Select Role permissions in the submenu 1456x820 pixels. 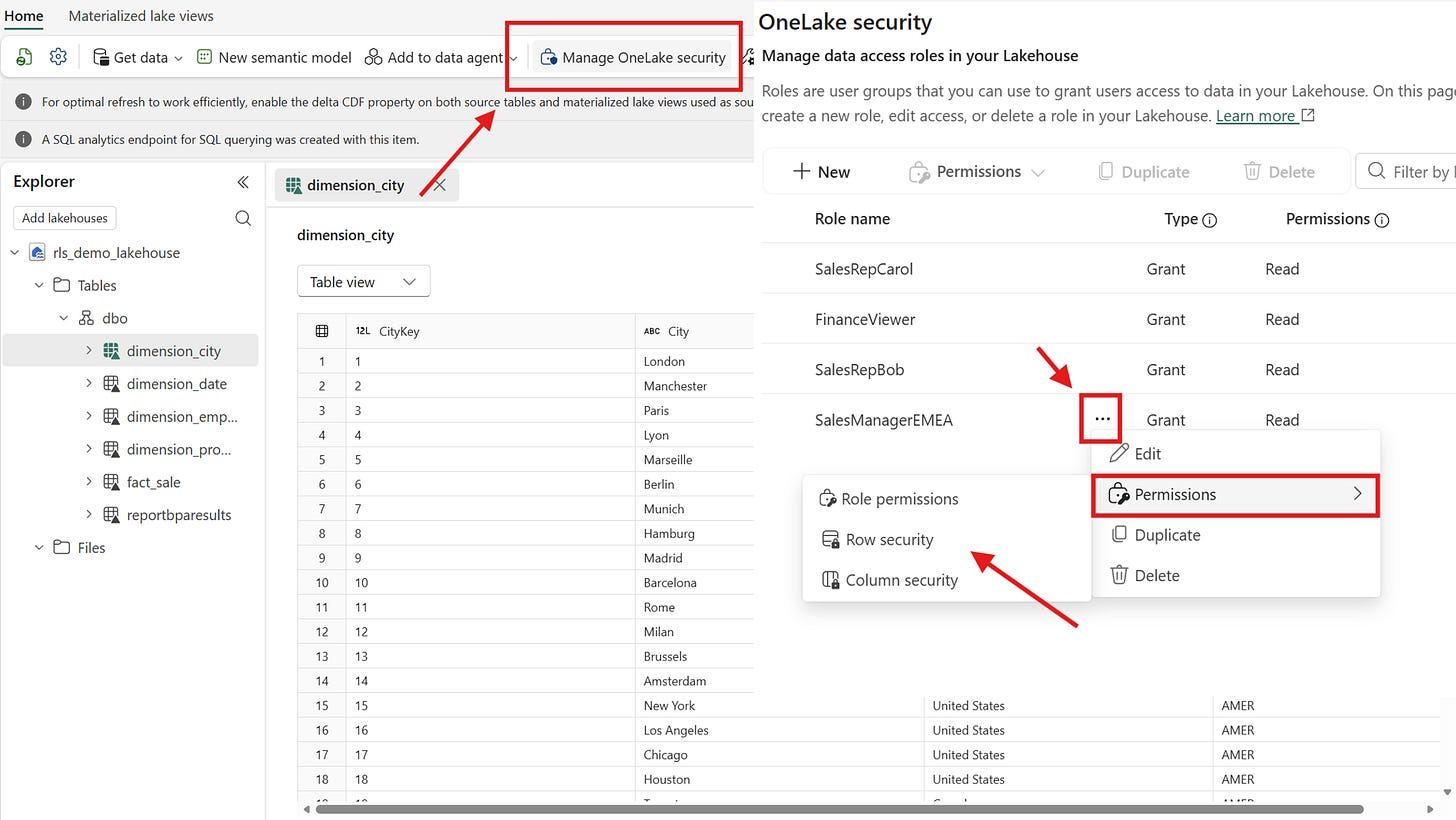click(x=946, y=499)
